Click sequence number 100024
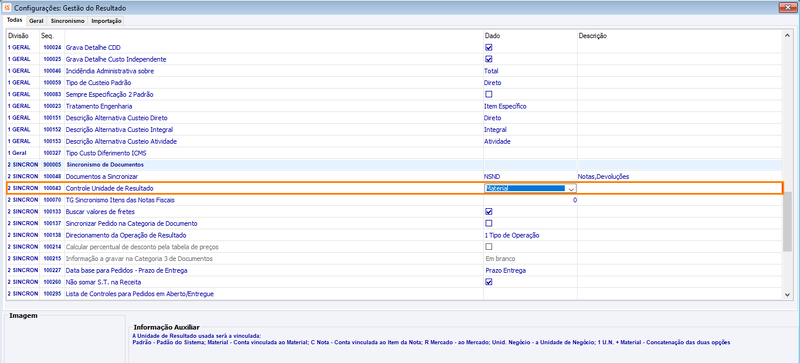 pyautogui.click(x=52, y=47)
